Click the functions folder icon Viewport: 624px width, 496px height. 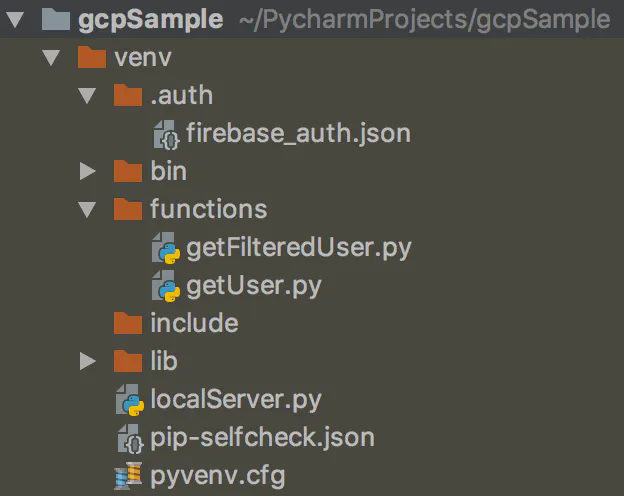[128, 209]
